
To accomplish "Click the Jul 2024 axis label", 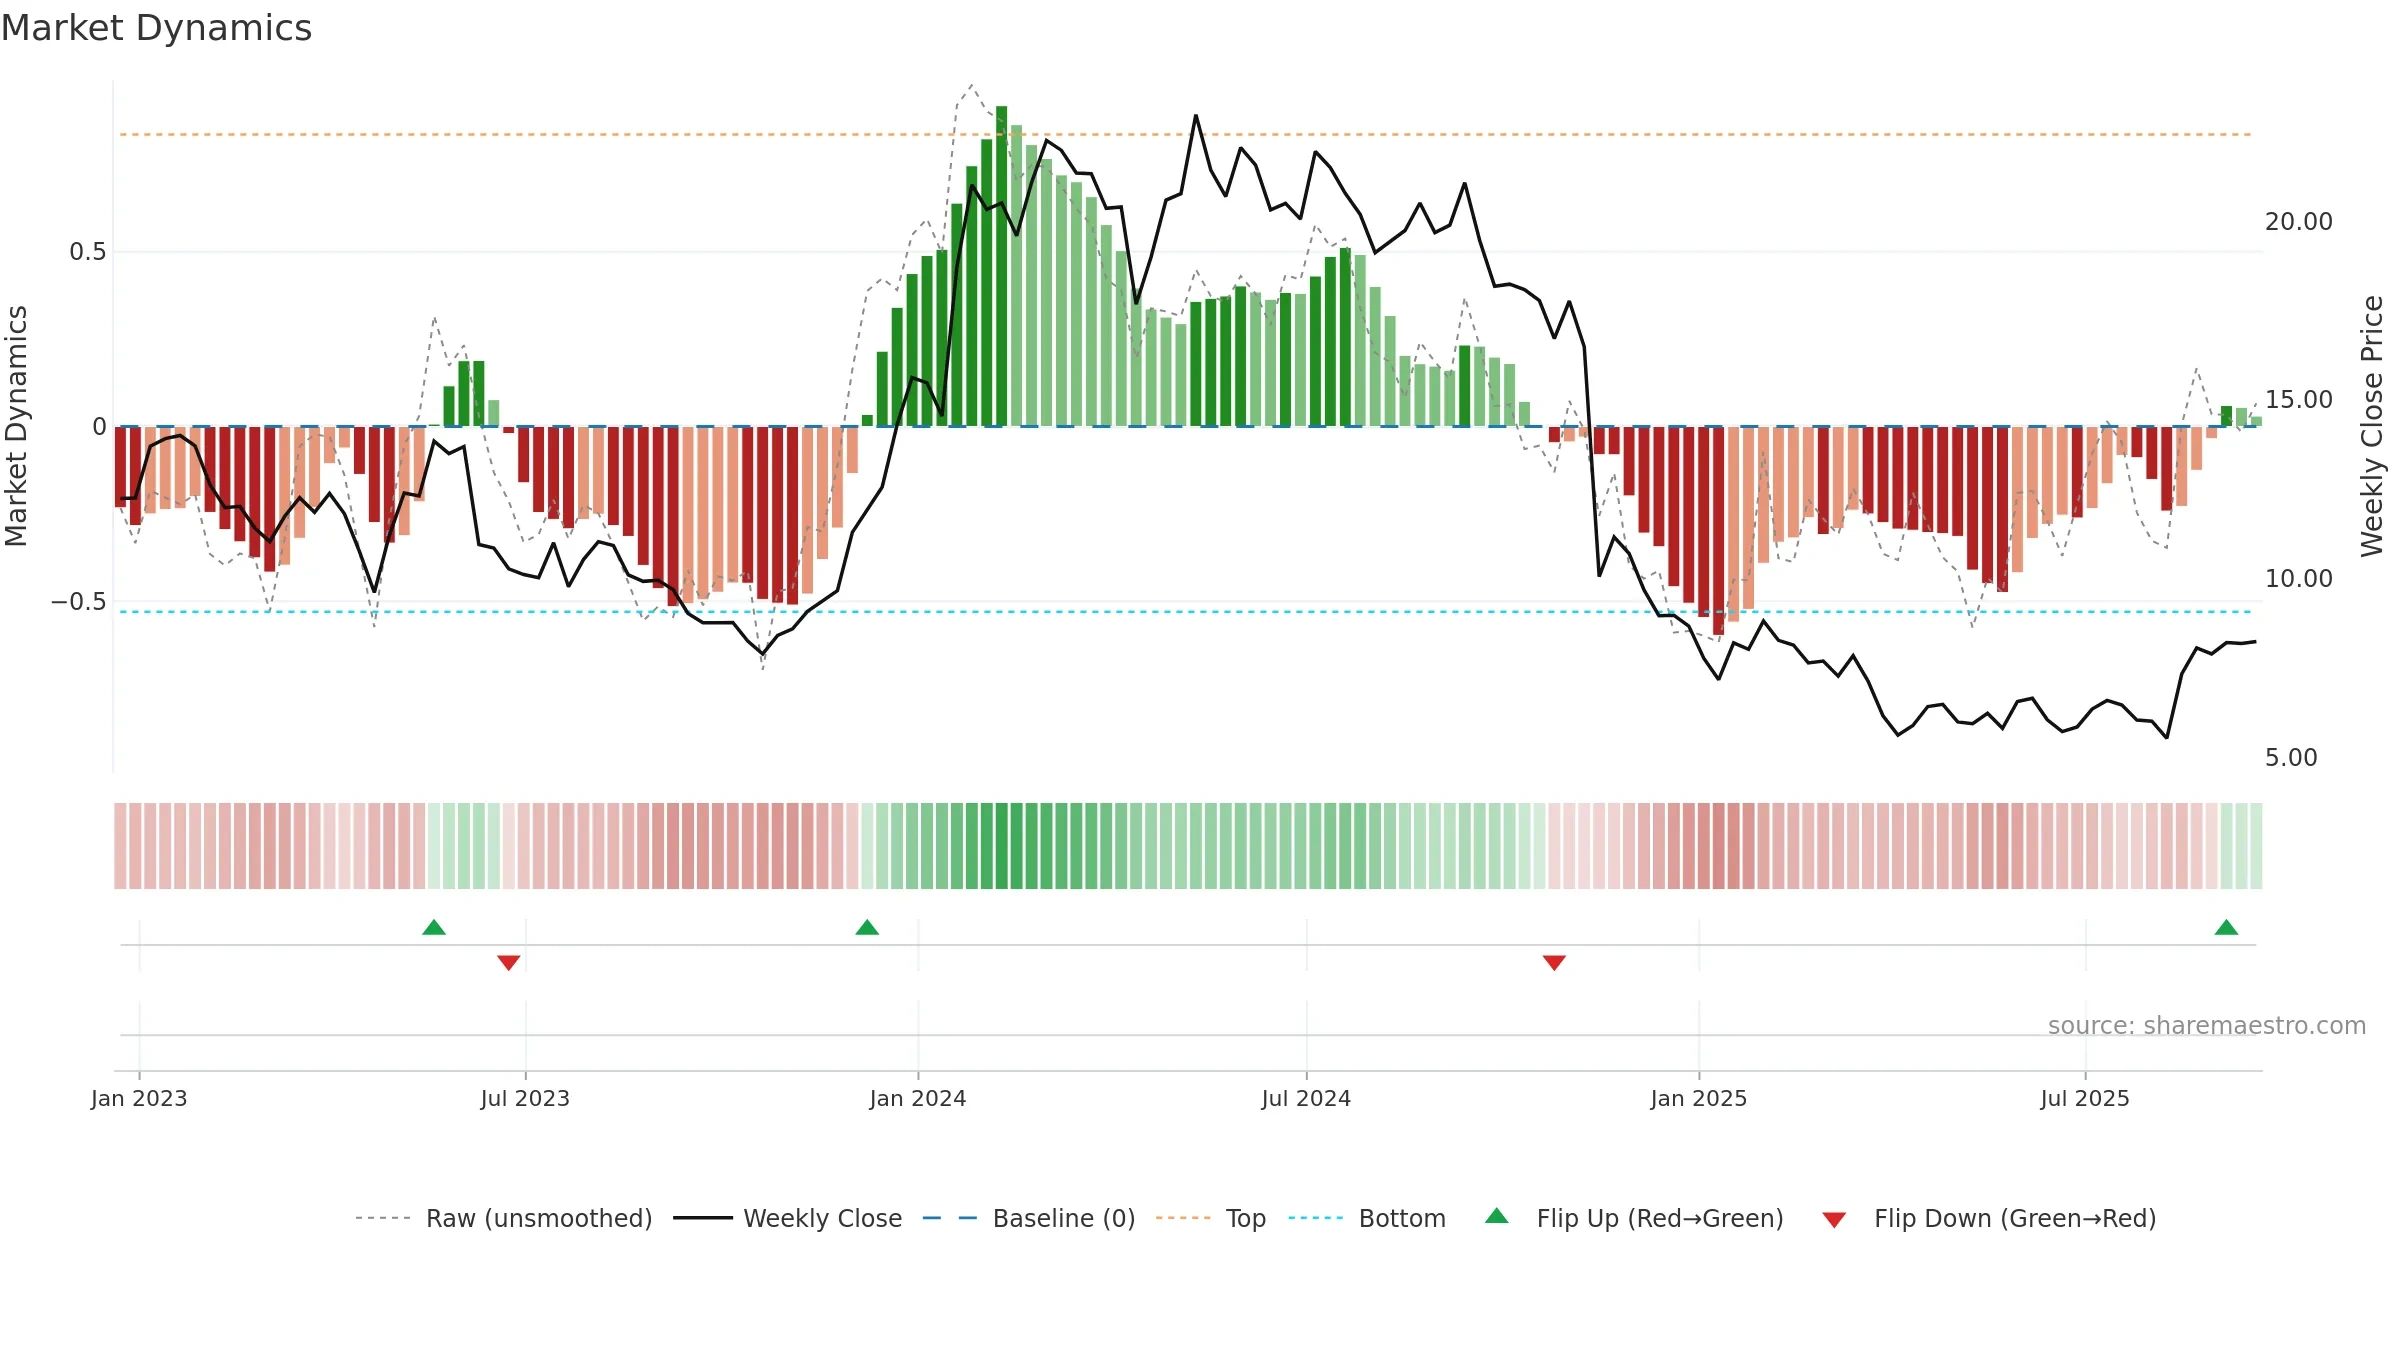I will pos(1306,1098).
